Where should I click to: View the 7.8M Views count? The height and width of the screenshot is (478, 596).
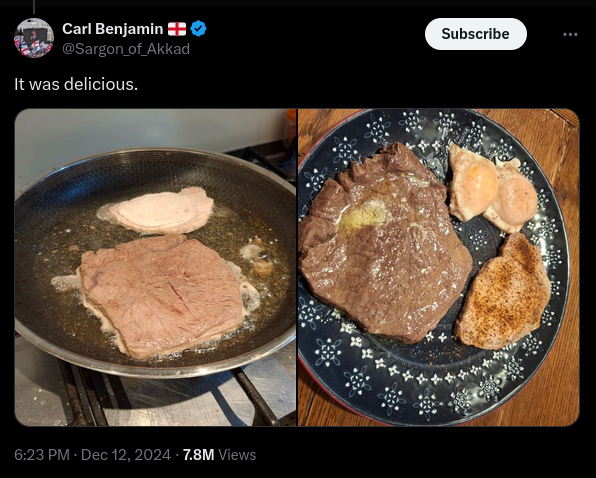(x=219, y=455)
